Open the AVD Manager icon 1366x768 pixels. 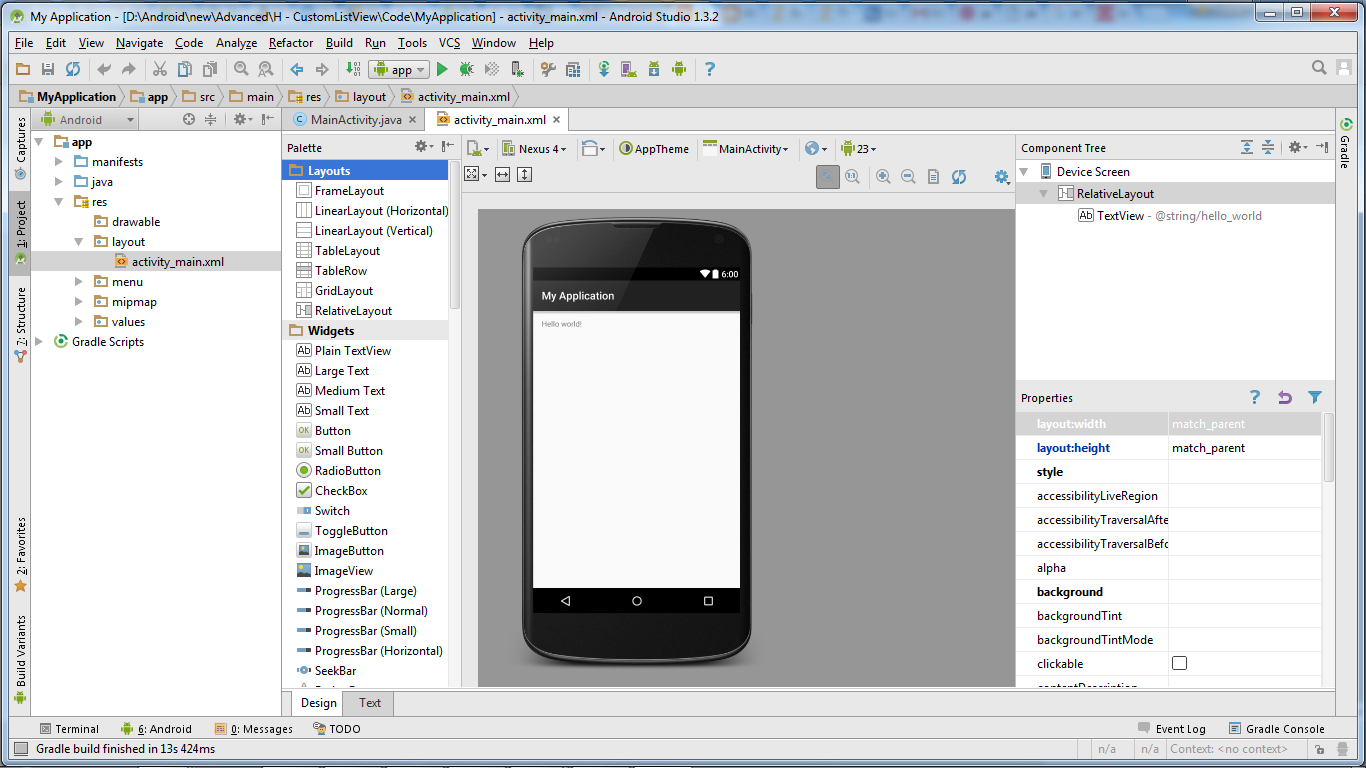(x=629, y=69)
